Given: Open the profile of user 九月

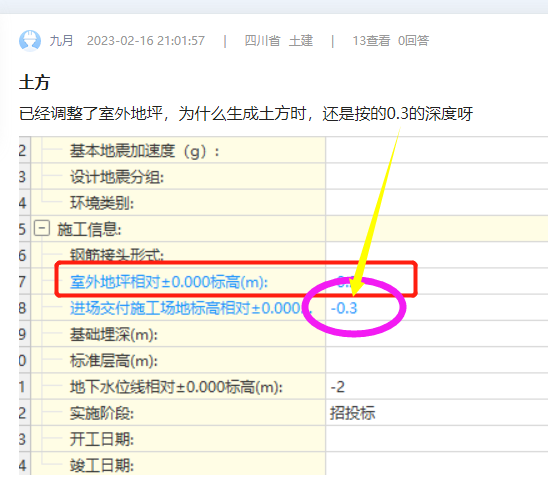Looking at the screenshot, I should [61, 41].
